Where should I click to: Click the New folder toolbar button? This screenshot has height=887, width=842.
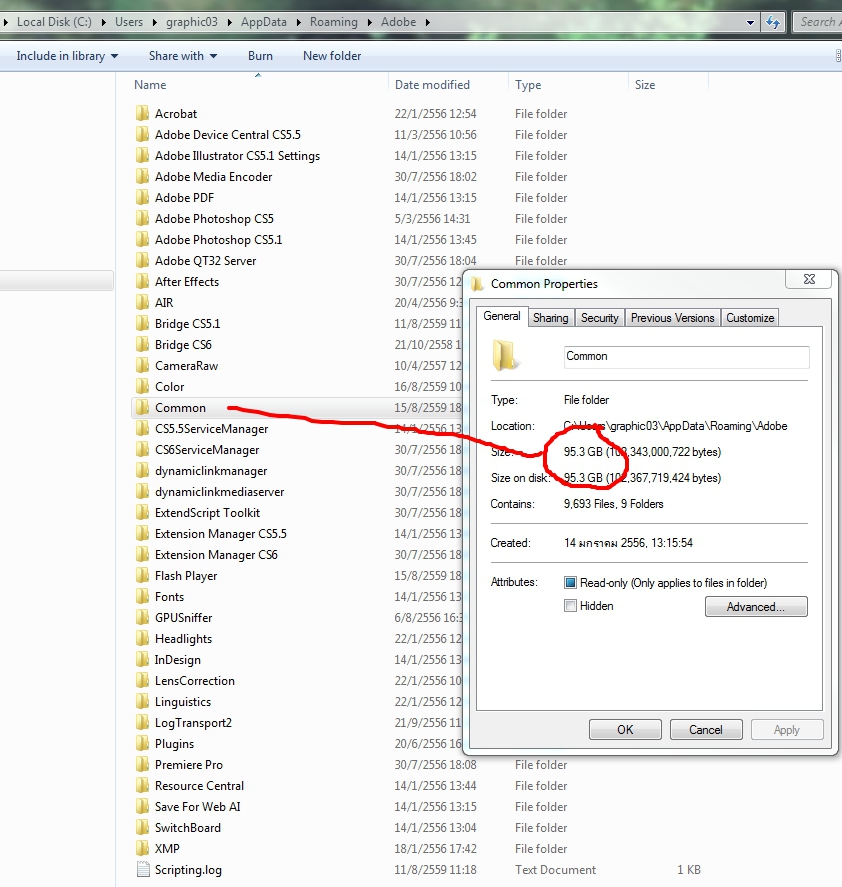332,55
